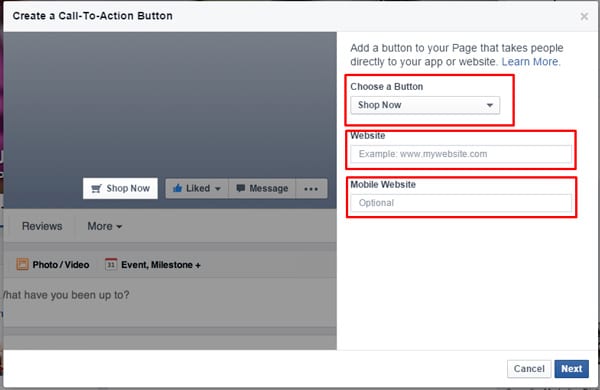600x390 pixels.
Task: Click the thumbs-up Liked icon
Action: (x=177, y=188)
